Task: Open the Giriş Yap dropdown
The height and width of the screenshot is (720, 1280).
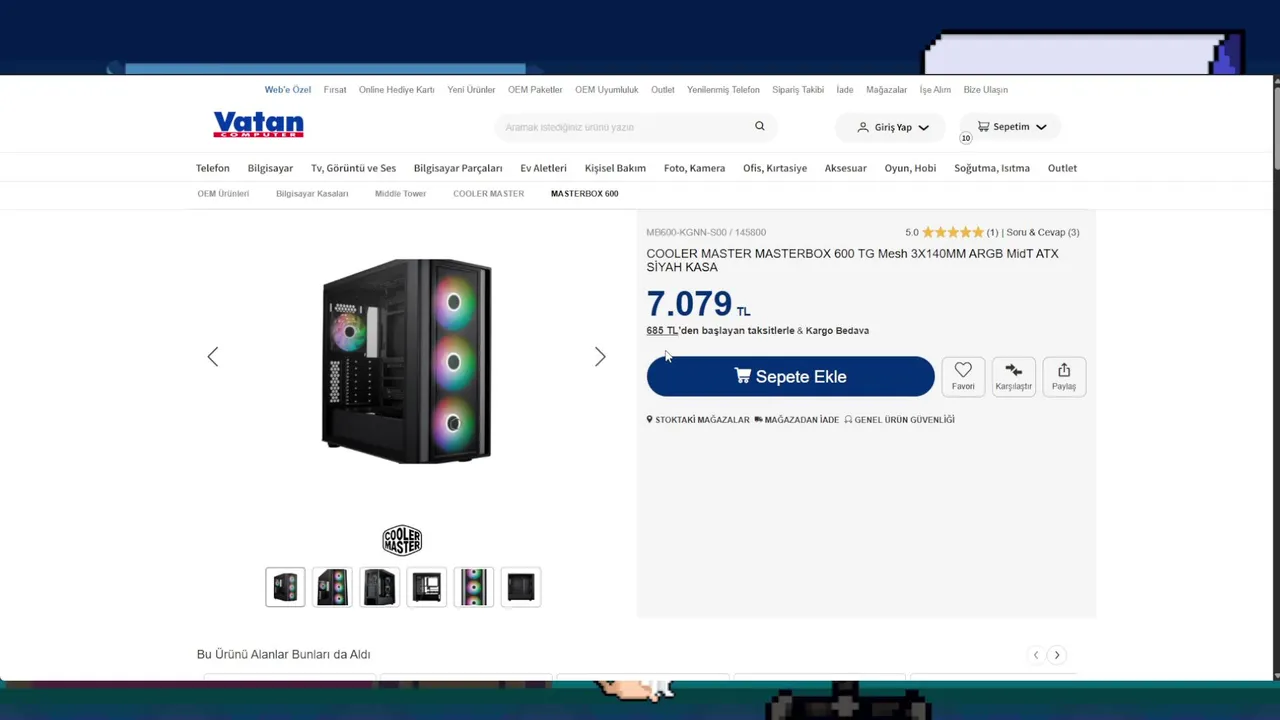Action: (x=892, y=127)
